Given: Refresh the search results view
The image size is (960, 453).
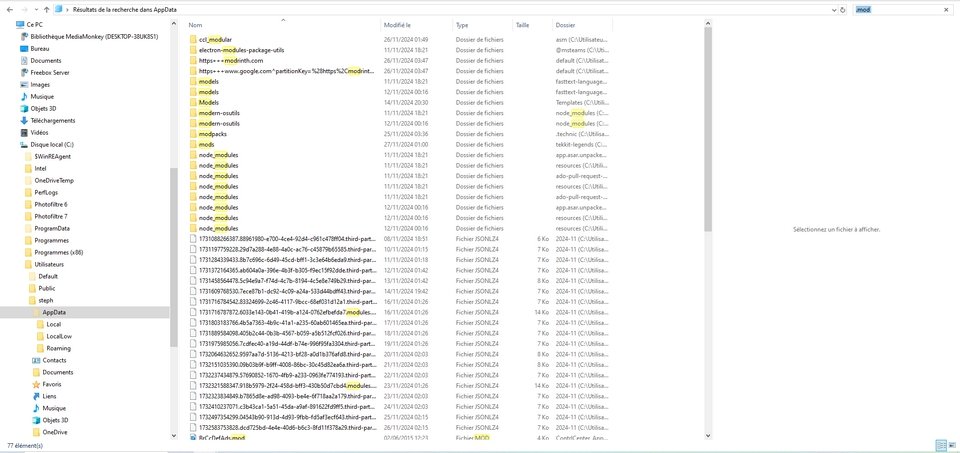Looking at the screenshot, I should 843,10.
